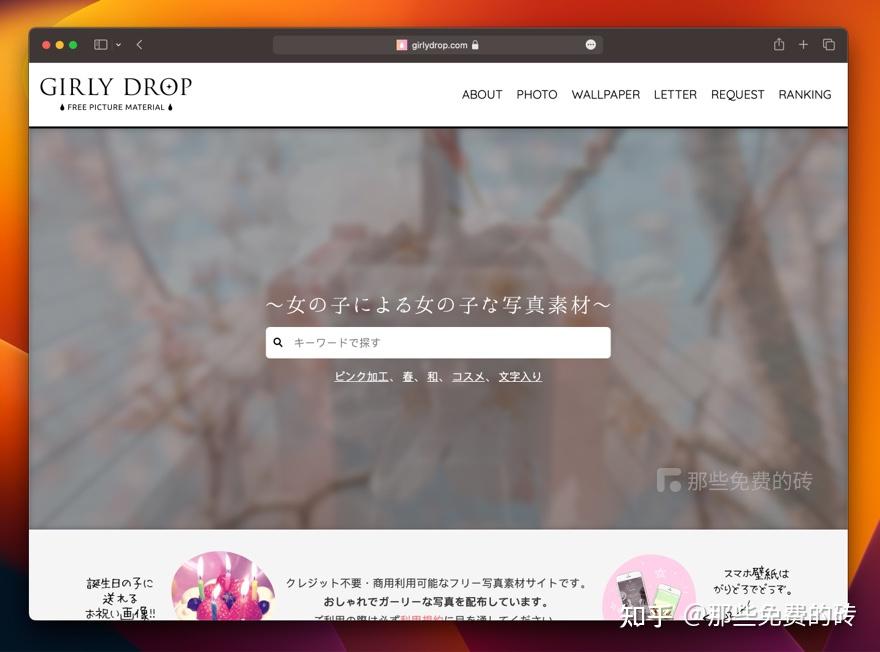Viewport: 880px width, 652px height.
Task: Show tab overview using the overlapping squares icon
Action: 829,44
